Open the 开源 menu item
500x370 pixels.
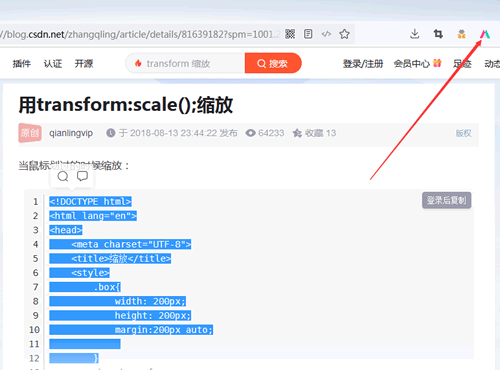pyautogui.click(x=84, y=64)
